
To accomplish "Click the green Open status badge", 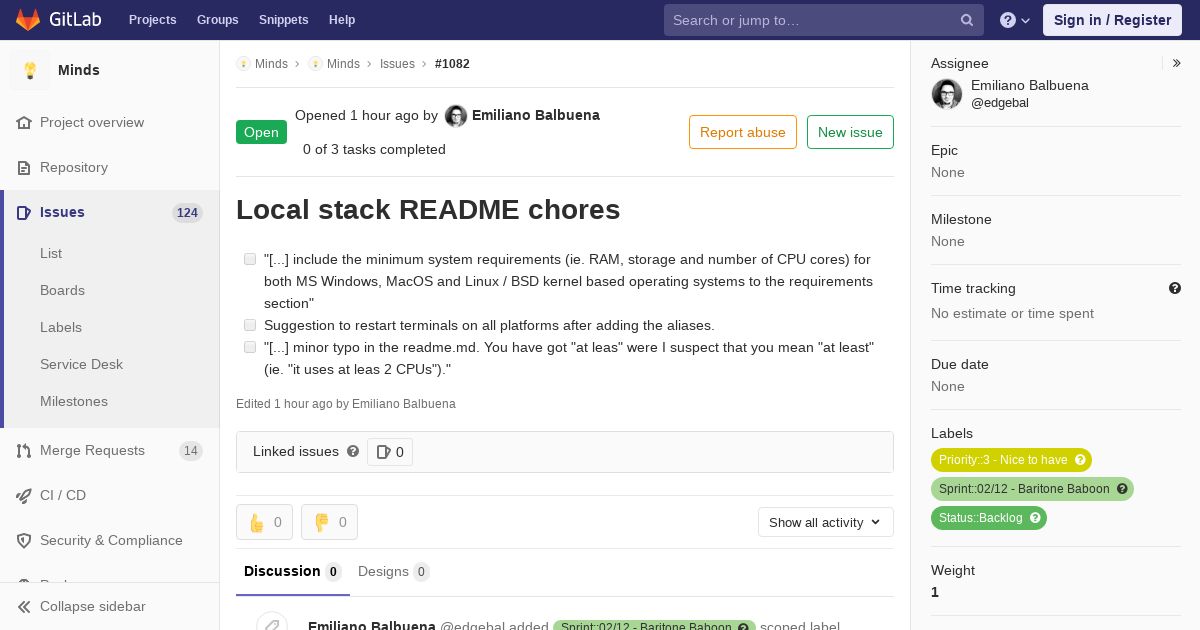I will click(261, 132).
